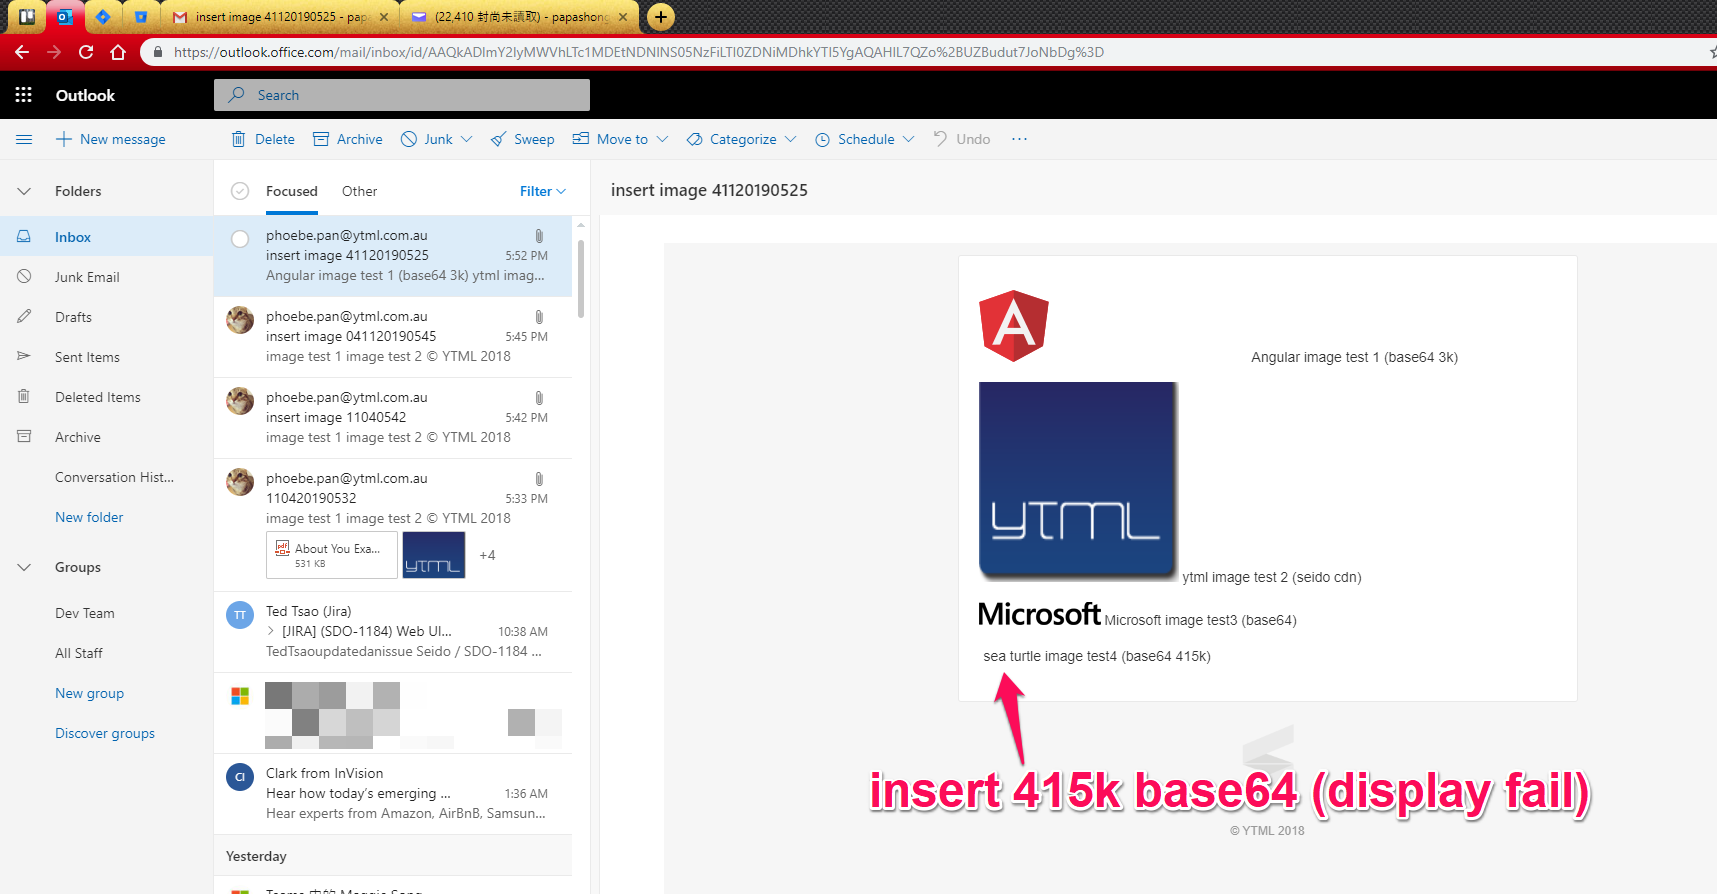Screen dimensions: 1717x894
Task: Collapse the Groups section chevron
Action: click(x=24, y=567)
